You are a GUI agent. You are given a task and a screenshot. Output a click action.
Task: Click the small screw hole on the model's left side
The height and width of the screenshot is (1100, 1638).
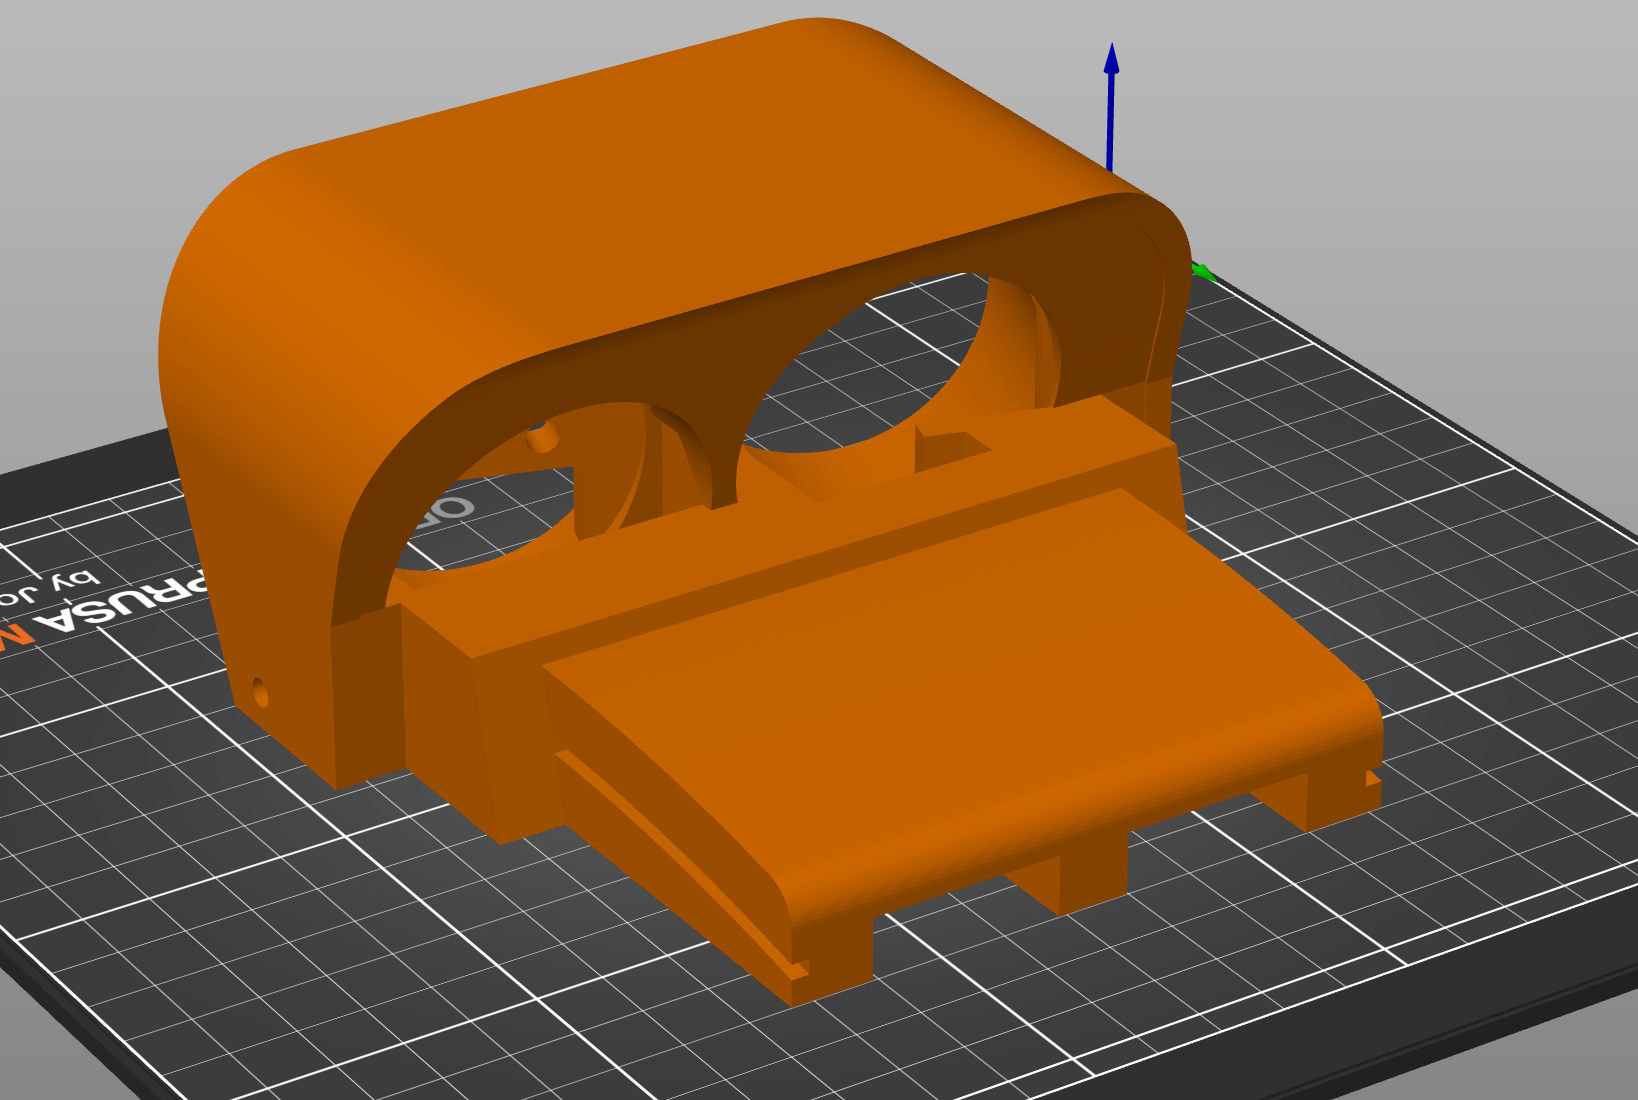[x=260, y=691]
